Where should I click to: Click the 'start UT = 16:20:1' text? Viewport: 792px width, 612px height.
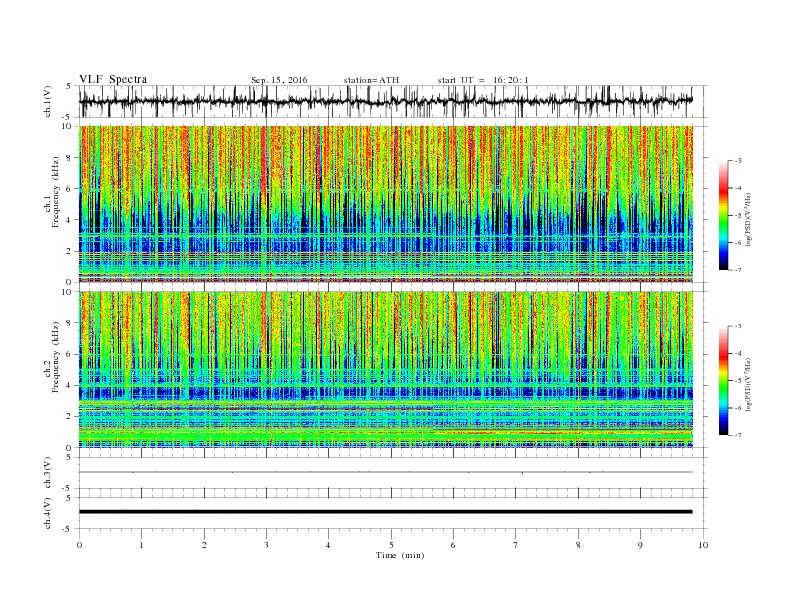(483, 80)
